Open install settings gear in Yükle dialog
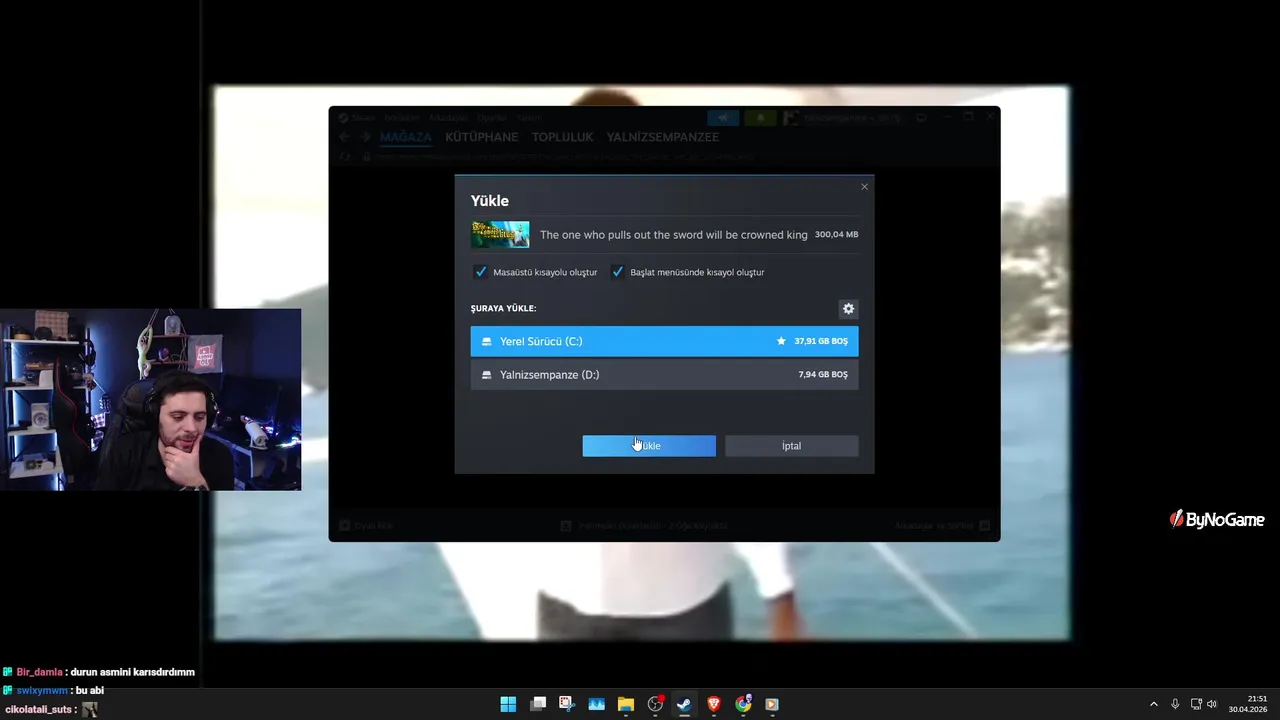Screen dimensions: 1280x720 click(x=848, y=309)
